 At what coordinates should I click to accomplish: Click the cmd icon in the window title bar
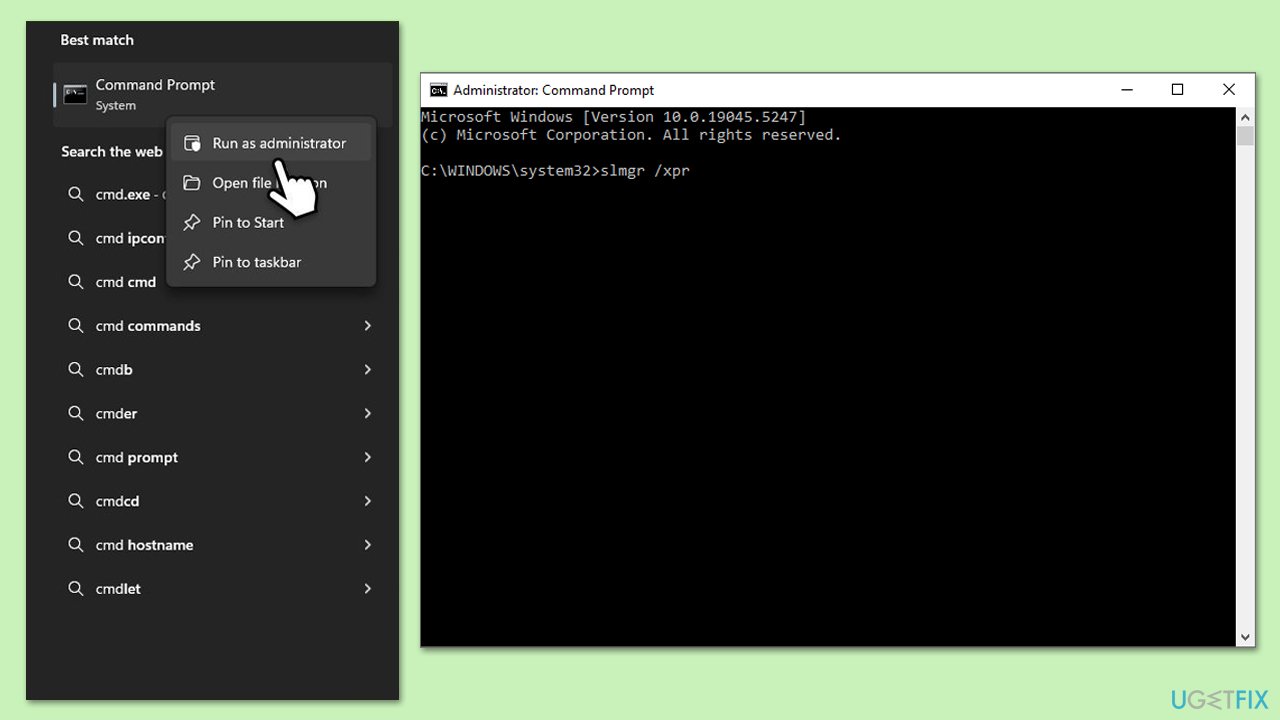pos(438,90)
